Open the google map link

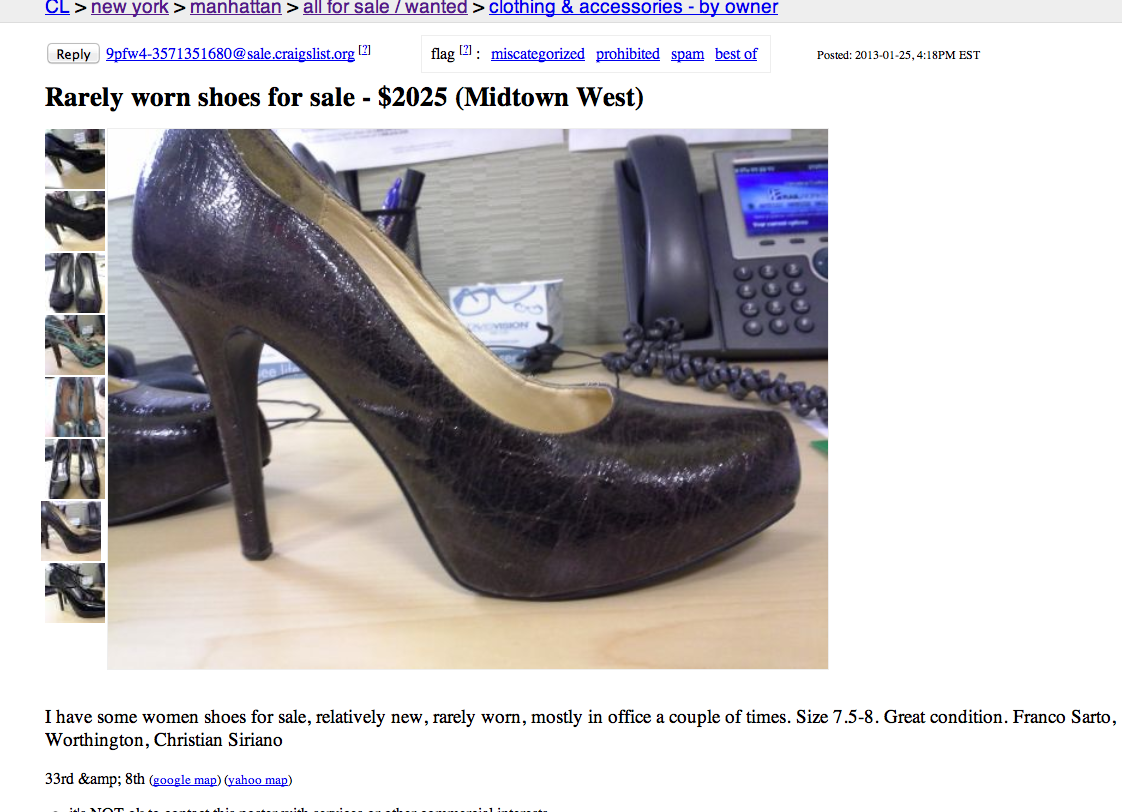click(x=185, y=780)
